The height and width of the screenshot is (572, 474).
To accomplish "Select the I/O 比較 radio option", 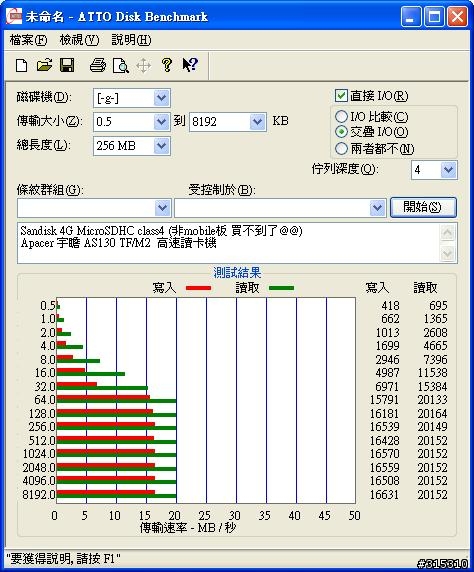I will [x=341, y=116].
